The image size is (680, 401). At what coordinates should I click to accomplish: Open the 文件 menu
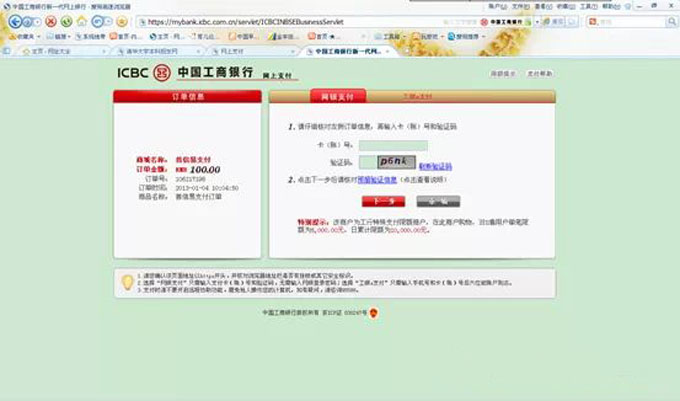pyautogui.click(x=520, y=7)
